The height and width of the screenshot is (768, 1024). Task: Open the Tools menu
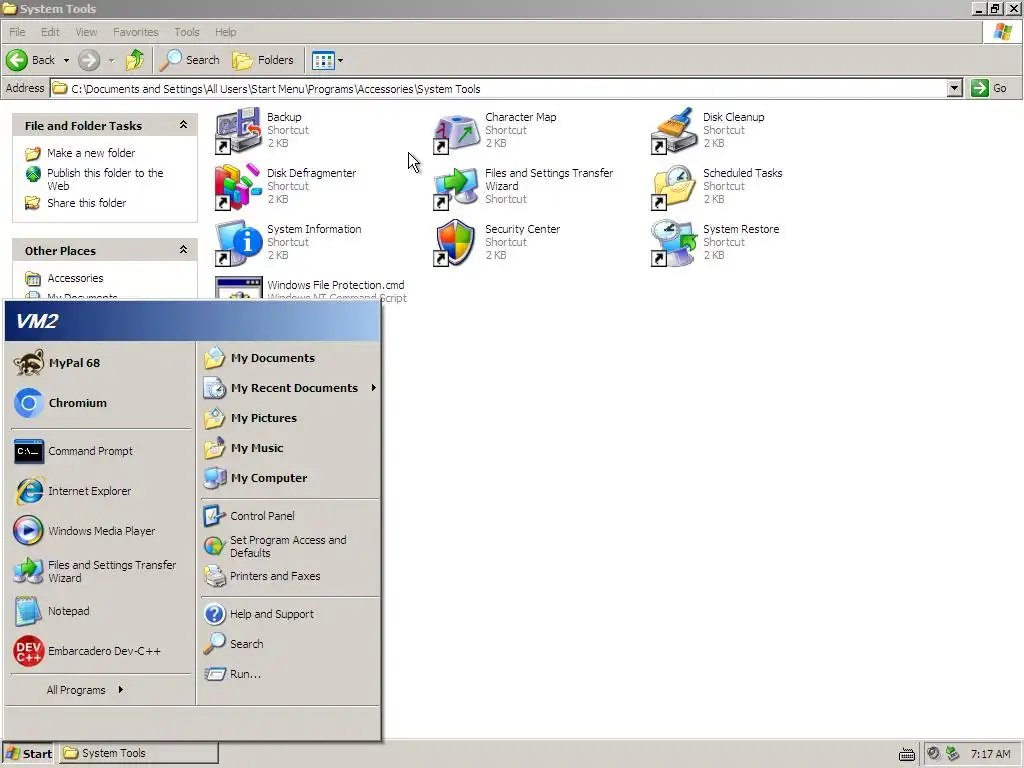coord(186,32)
